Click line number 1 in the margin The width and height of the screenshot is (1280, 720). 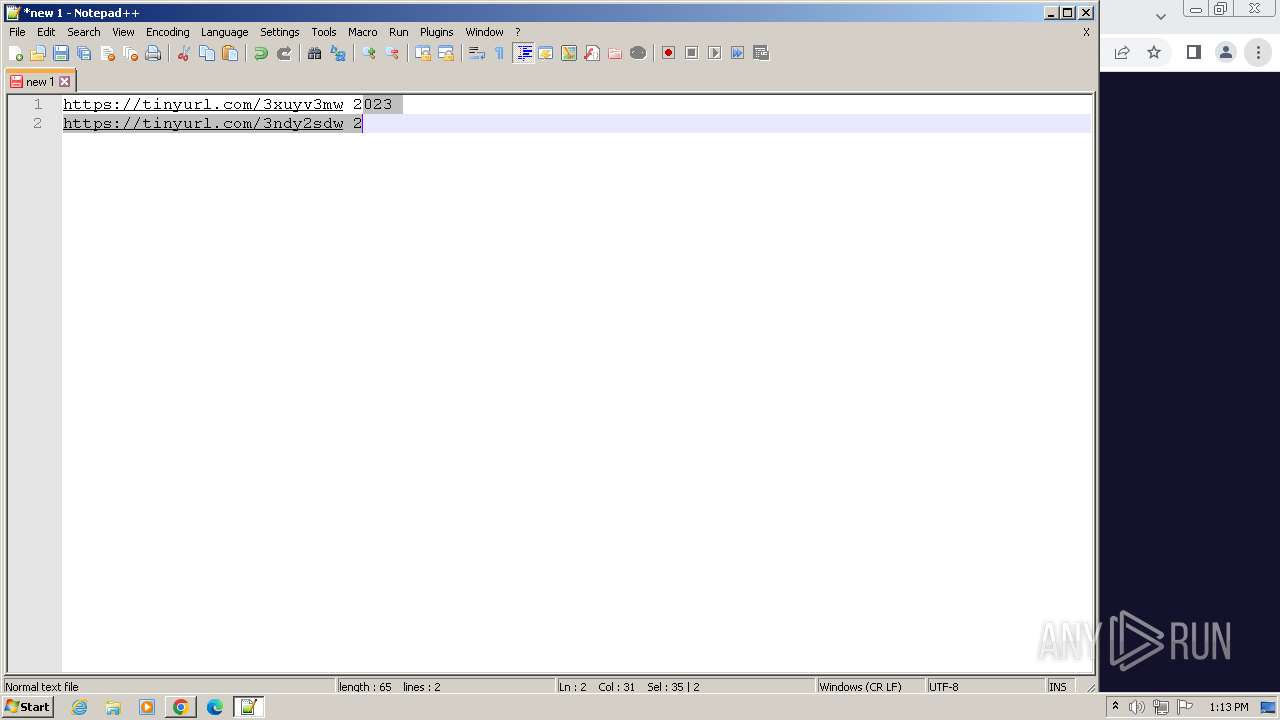pyautogui.click(x=38, y=104)
